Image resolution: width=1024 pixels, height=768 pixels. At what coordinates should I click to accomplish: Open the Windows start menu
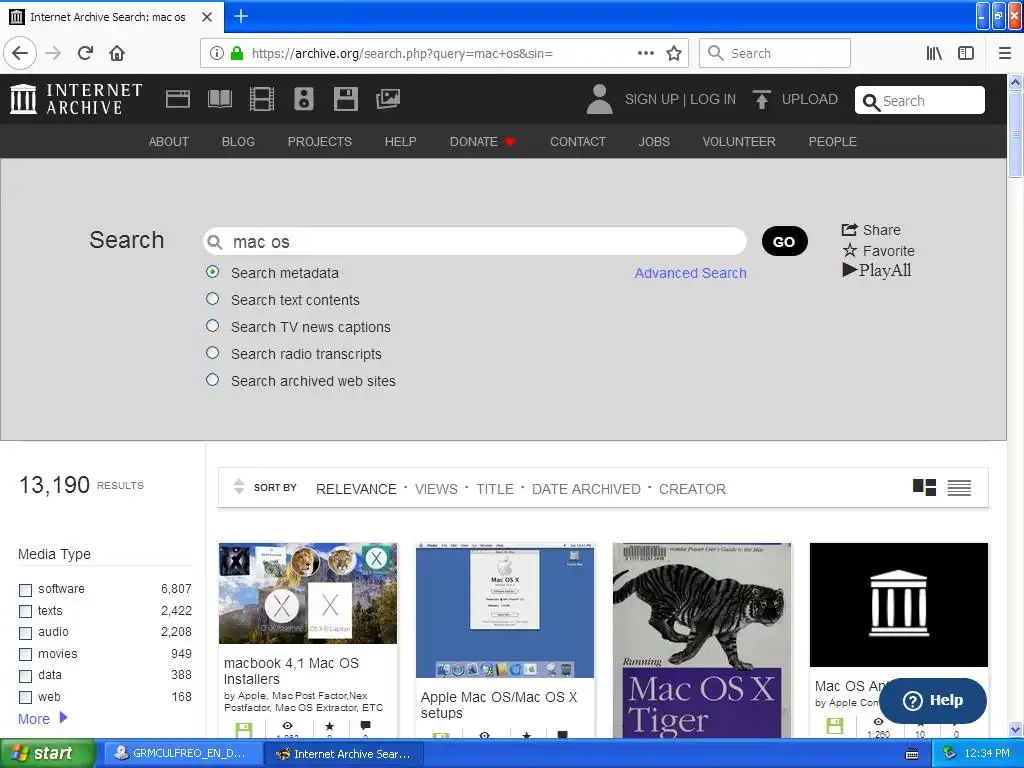click(47, 754)
